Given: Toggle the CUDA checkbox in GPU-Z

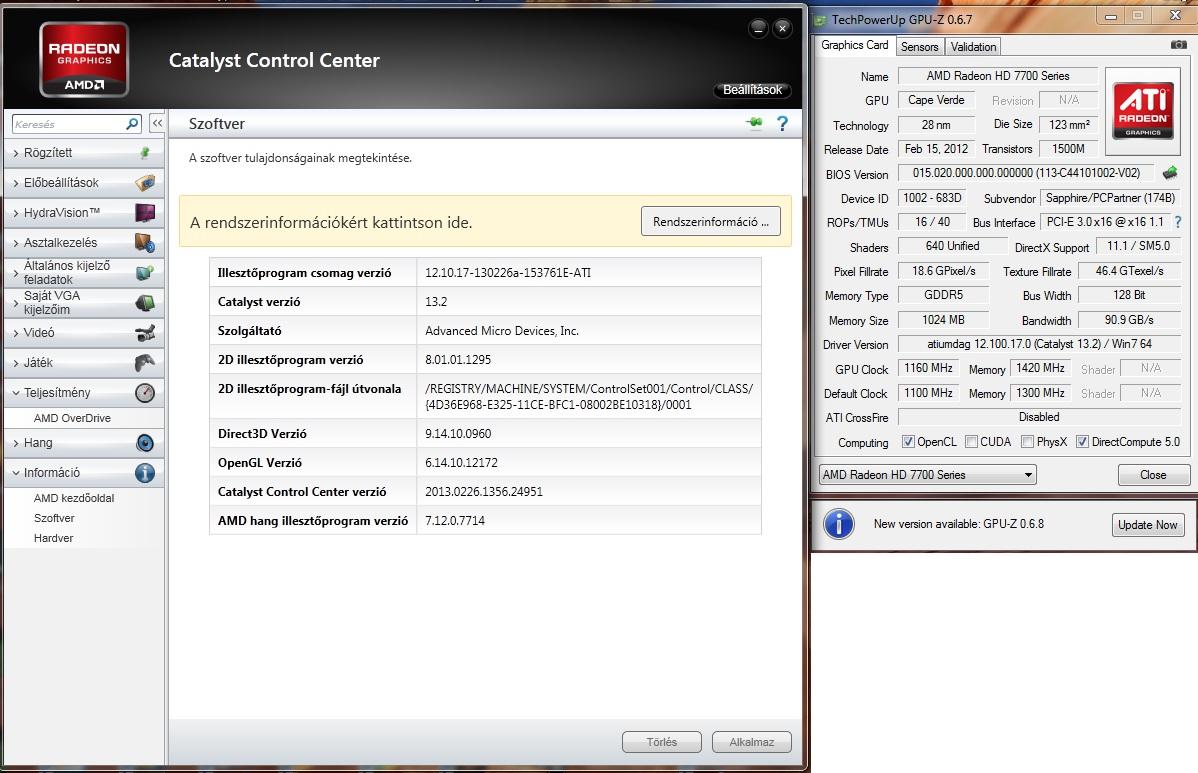Looking at the screenshot, I should click(971, 441).
